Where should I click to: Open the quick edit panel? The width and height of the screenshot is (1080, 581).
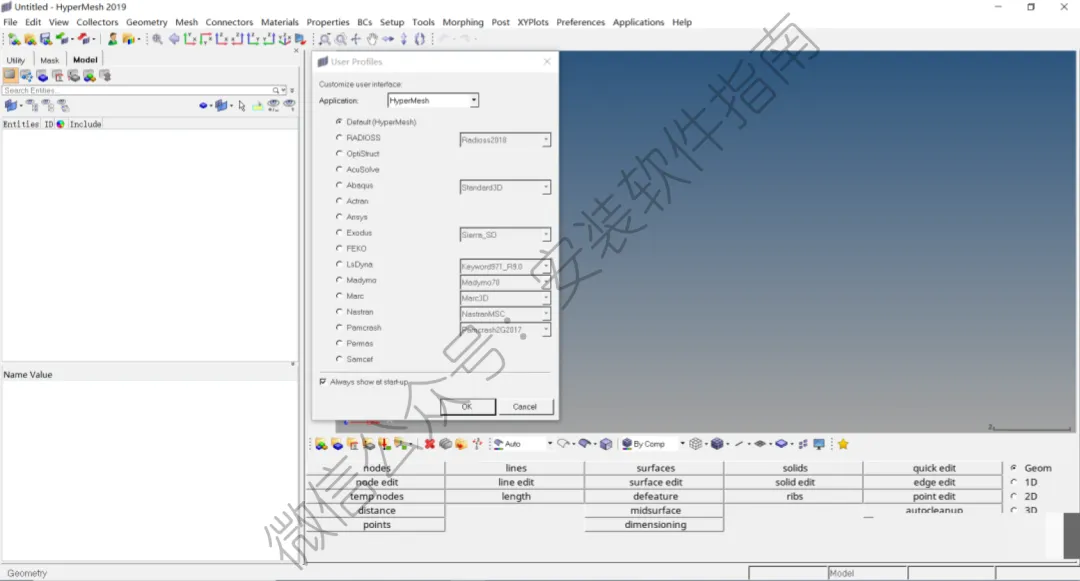coord(934,468)
